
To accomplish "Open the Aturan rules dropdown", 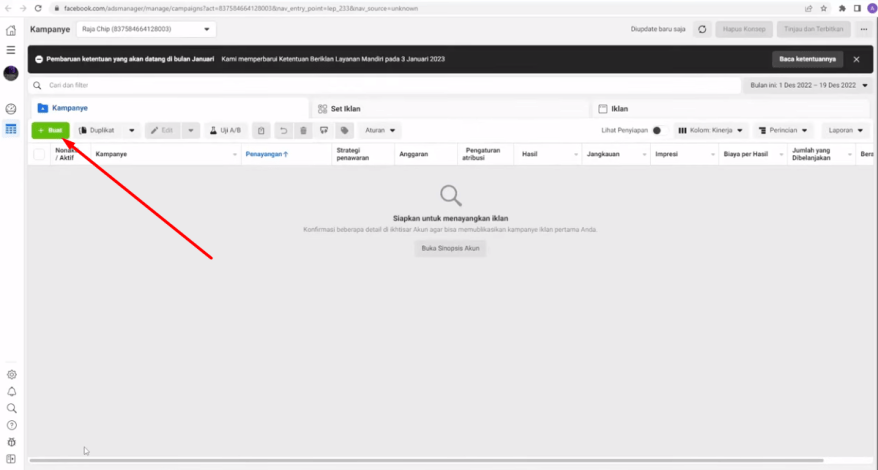I will point(380,131).
